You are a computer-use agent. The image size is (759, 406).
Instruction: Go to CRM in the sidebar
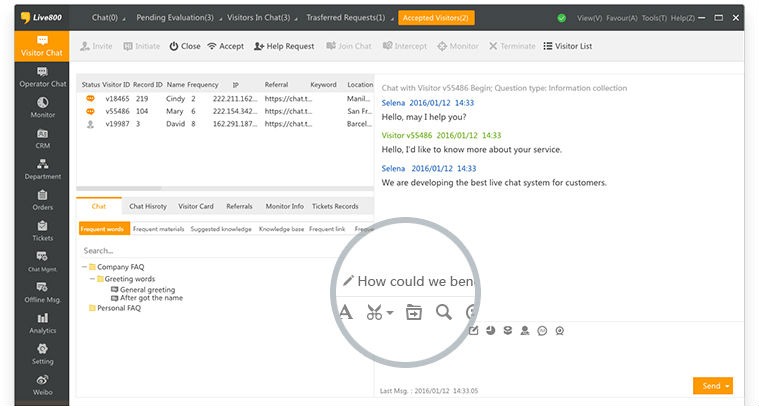tap(42, 138)
